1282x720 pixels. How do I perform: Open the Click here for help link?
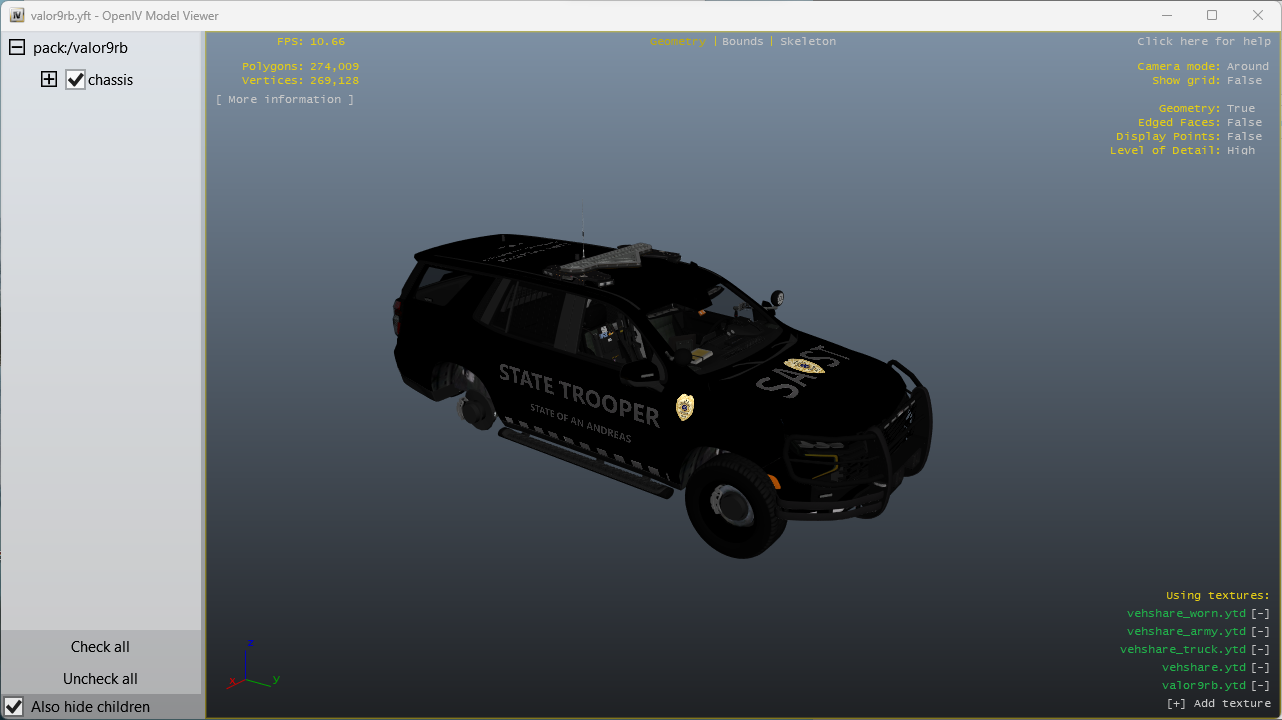click(1203, 42)
